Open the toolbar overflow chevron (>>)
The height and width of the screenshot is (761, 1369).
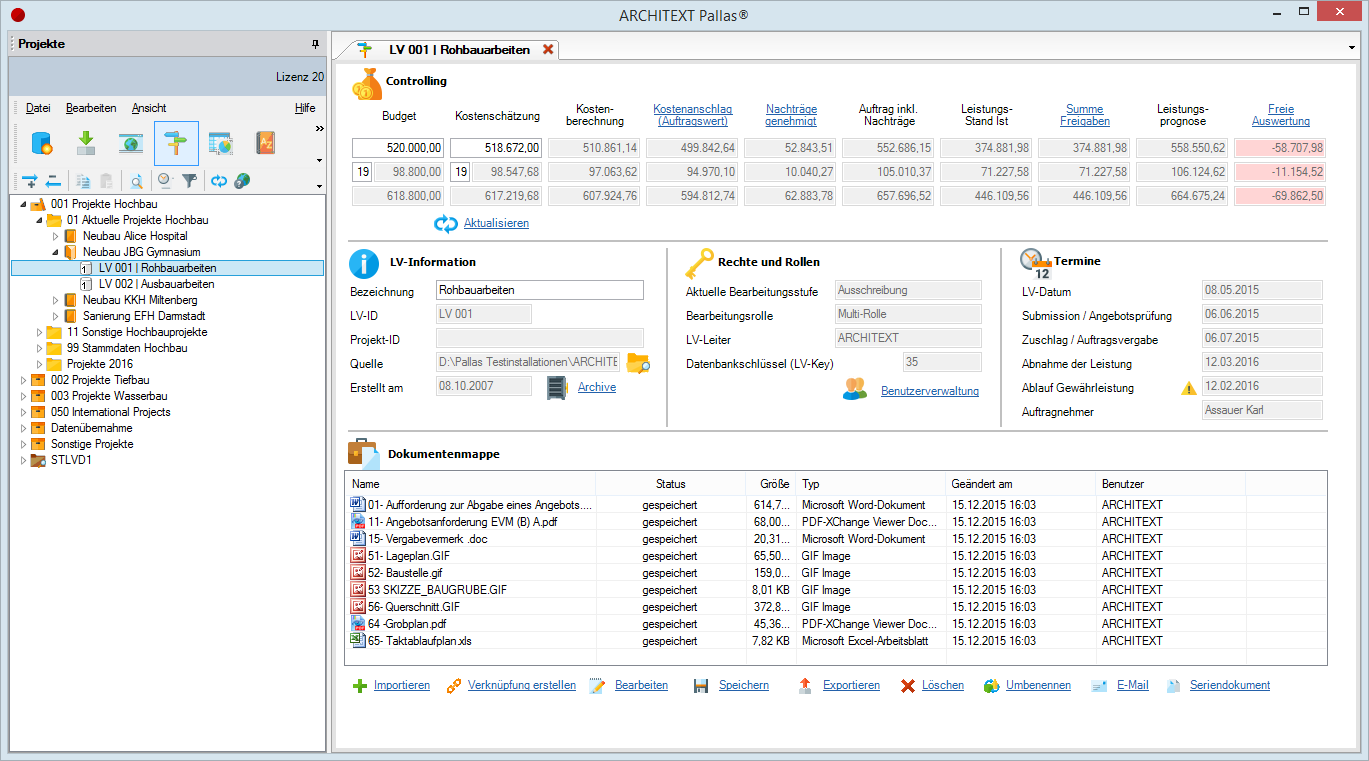pos(319,128)
